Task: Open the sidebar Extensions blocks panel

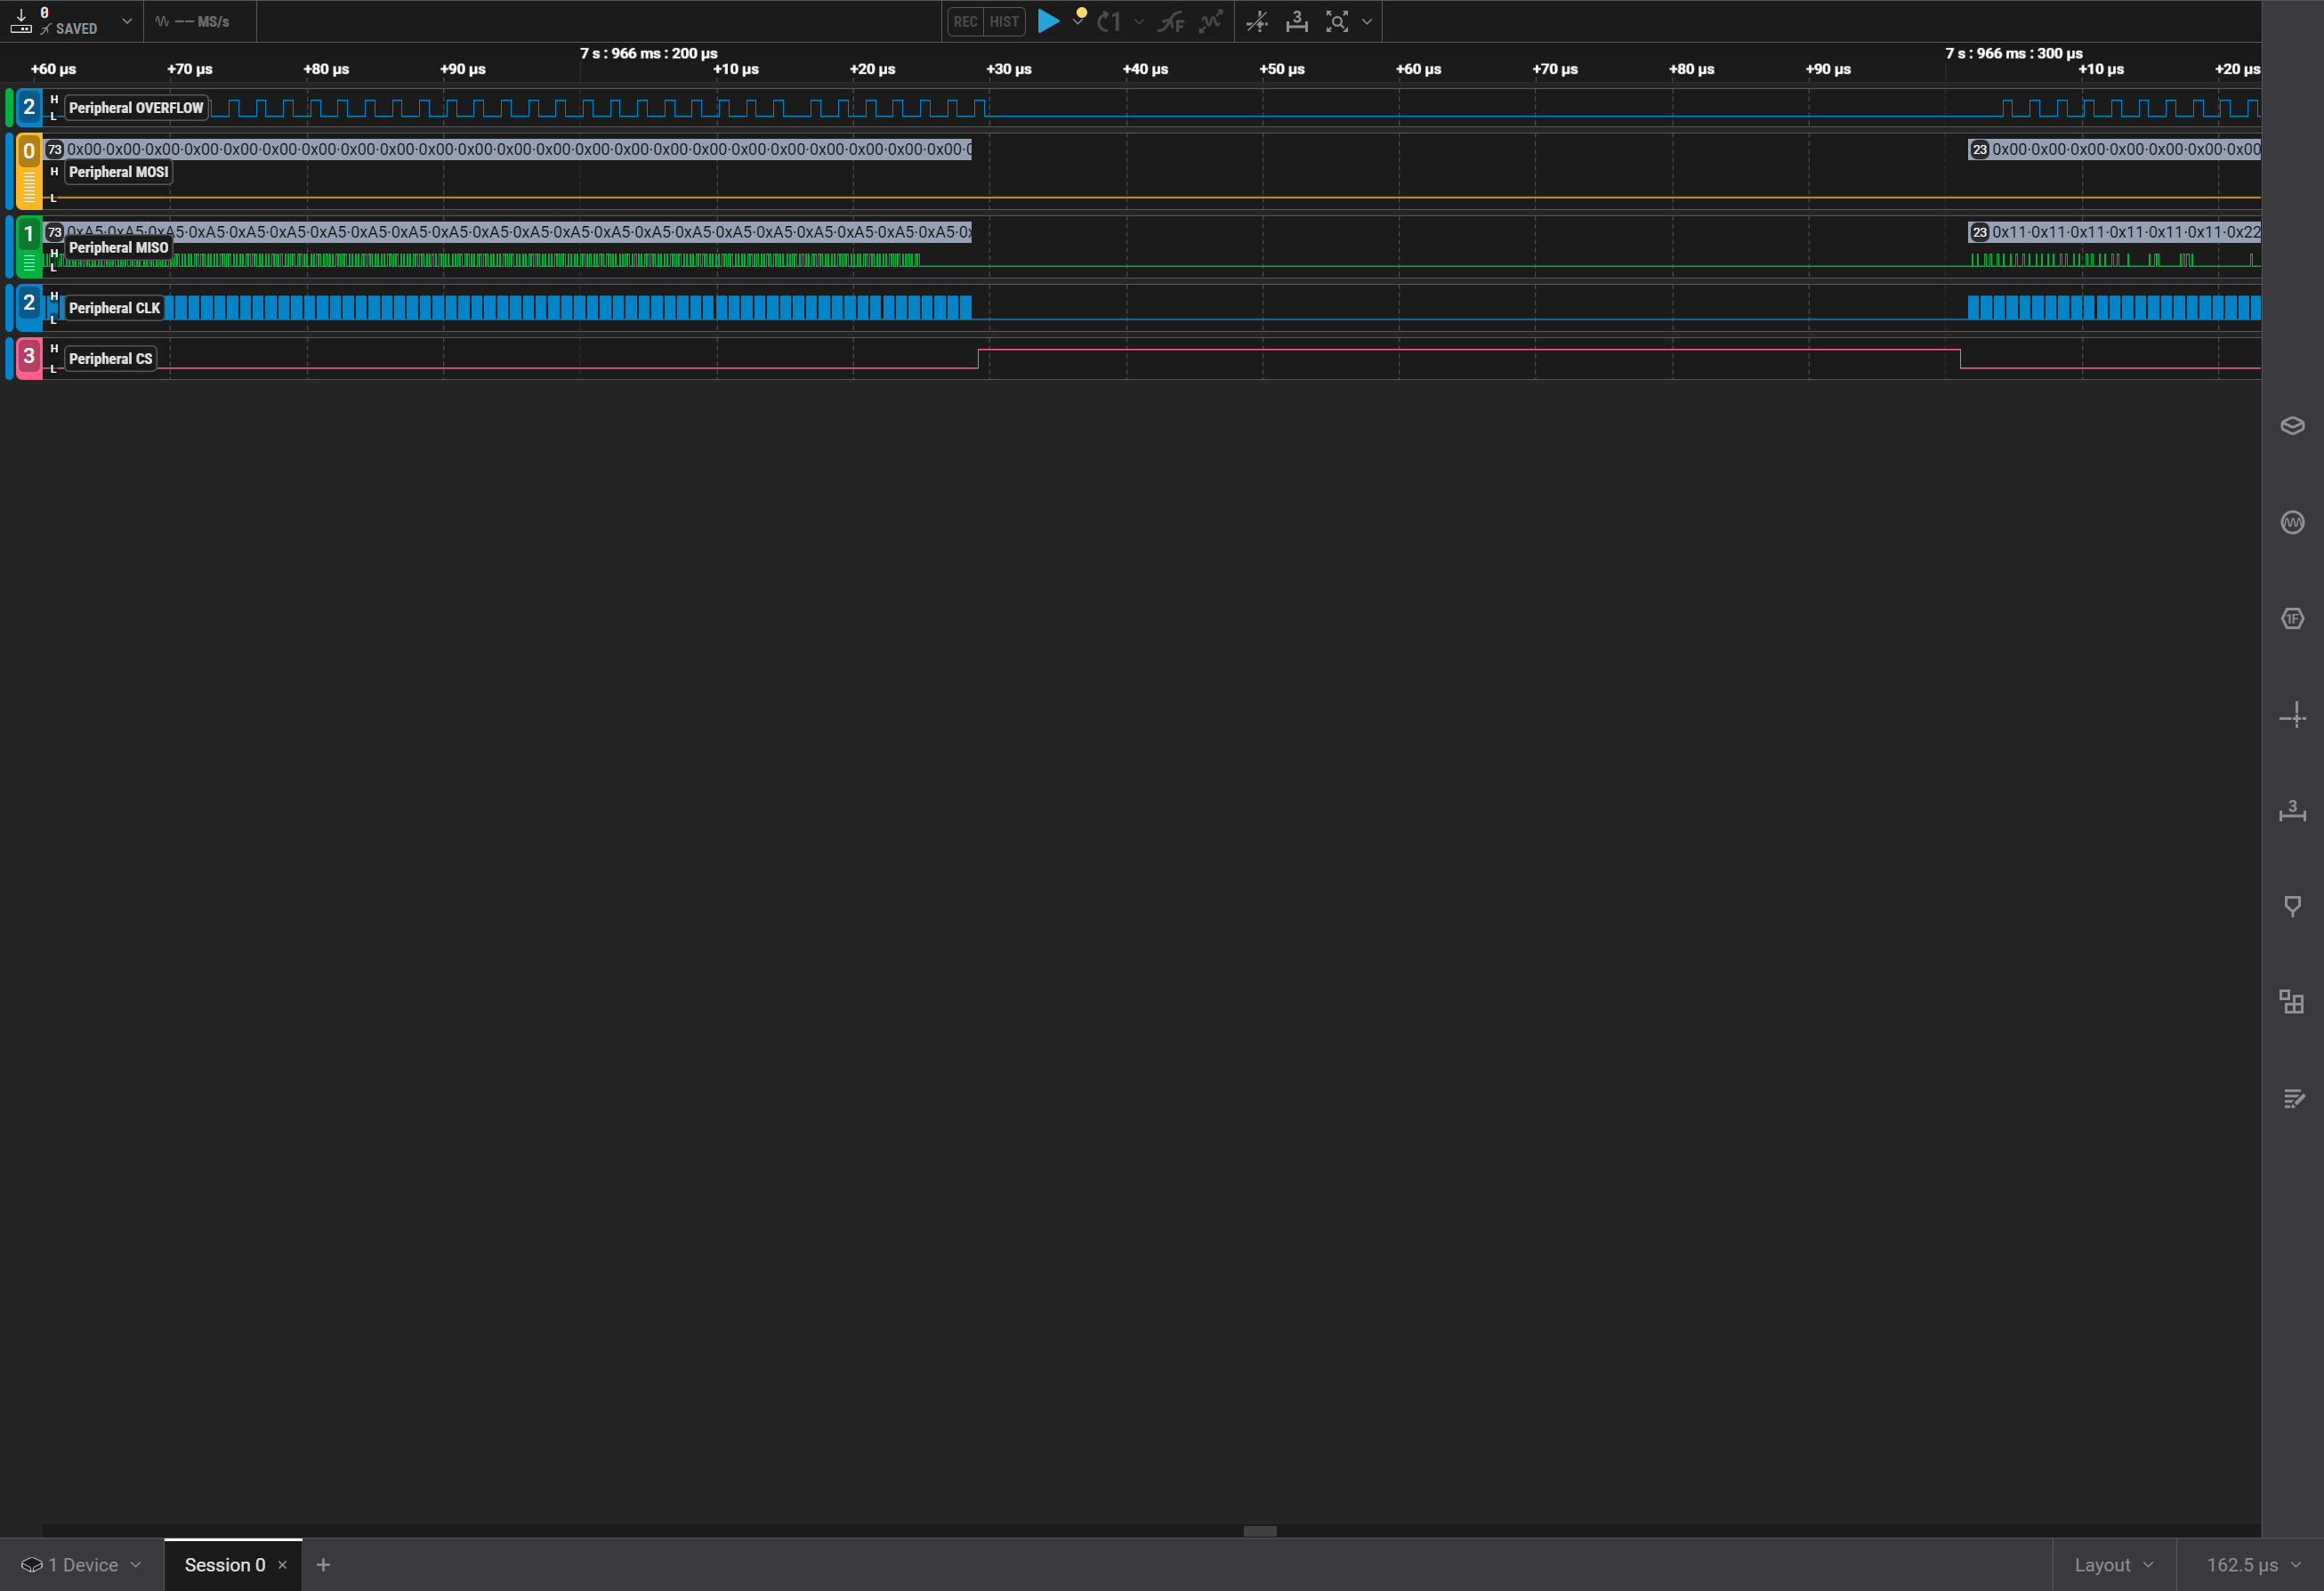Action: click(2292, 1002)
